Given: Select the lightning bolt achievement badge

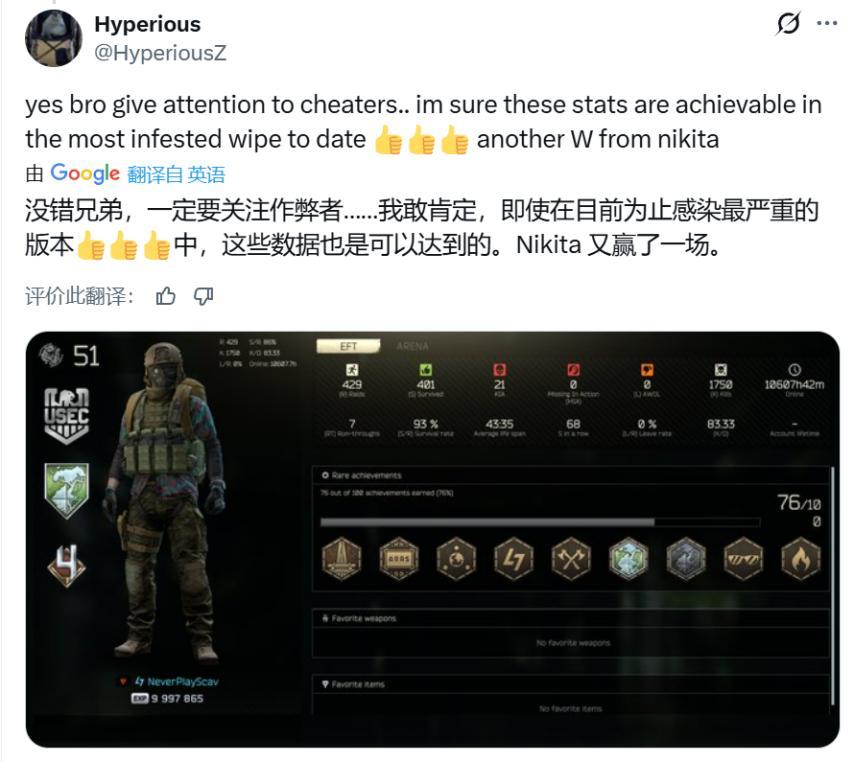Looking at the screenshot, I should [513, 559].
